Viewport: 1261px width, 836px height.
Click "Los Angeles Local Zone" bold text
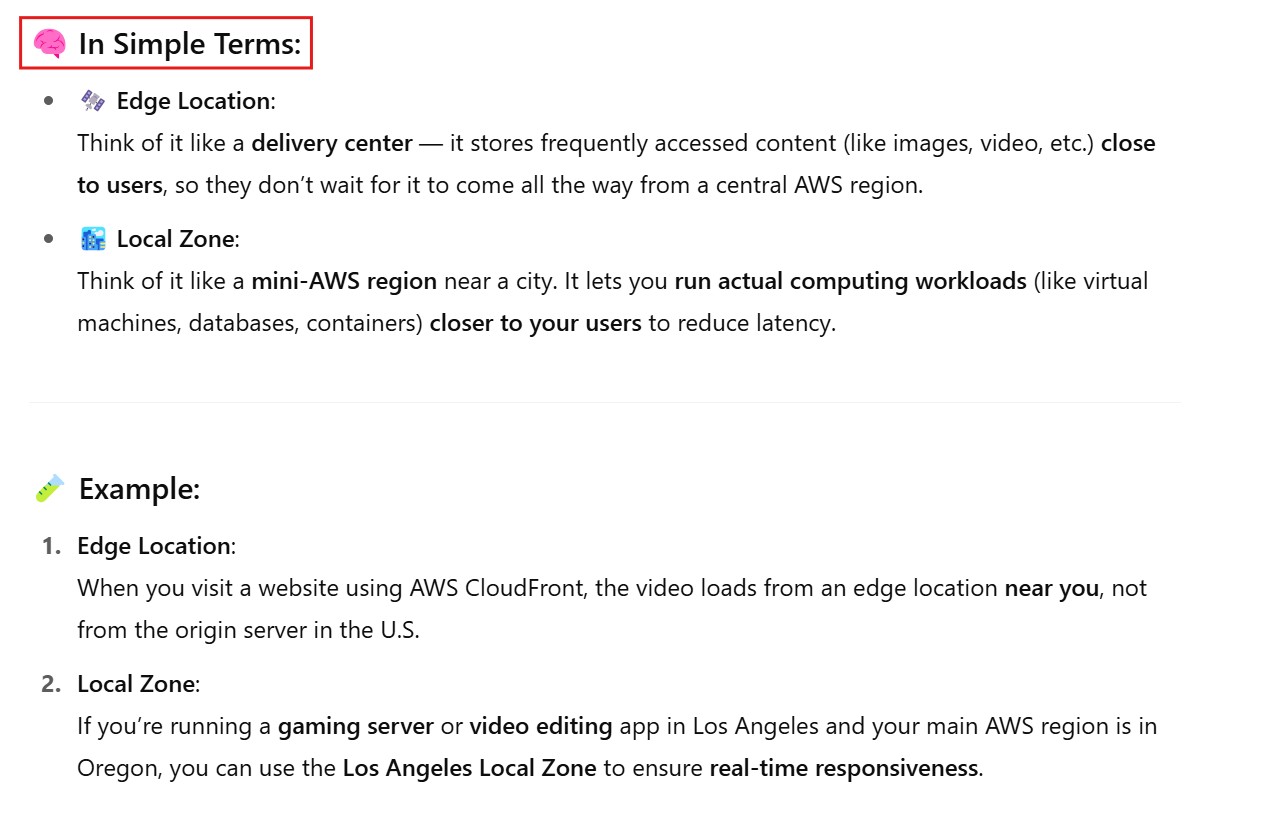pos(469,768)
